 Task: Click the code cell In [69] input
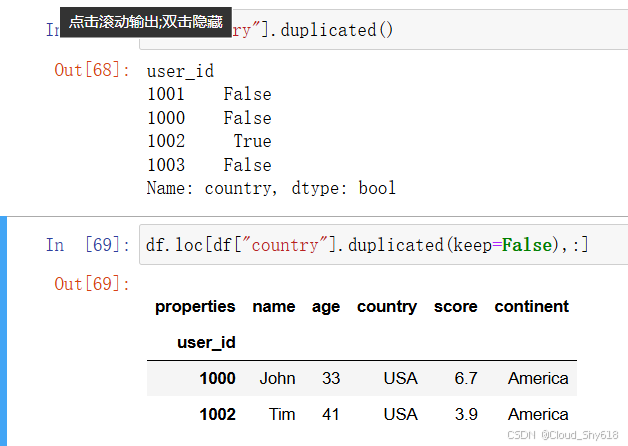pyautogui.click(x=384, y=245)
